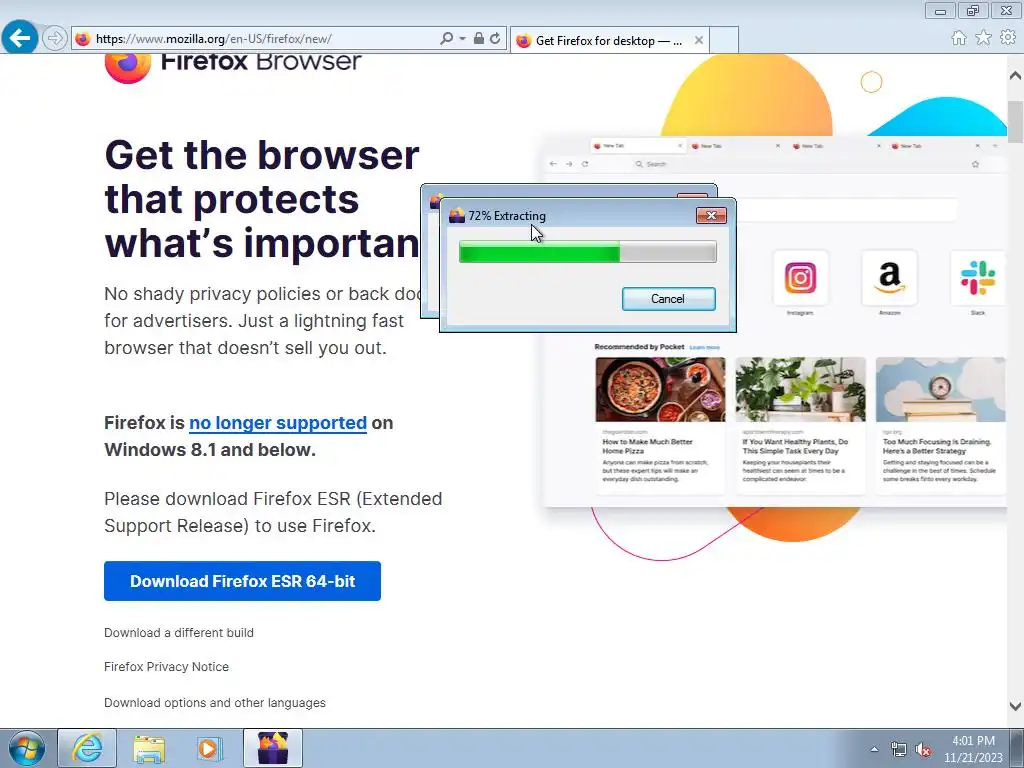Click the installer icon in the dialog title
This screenshot has height=768, width=1024.
click(457, 216)
